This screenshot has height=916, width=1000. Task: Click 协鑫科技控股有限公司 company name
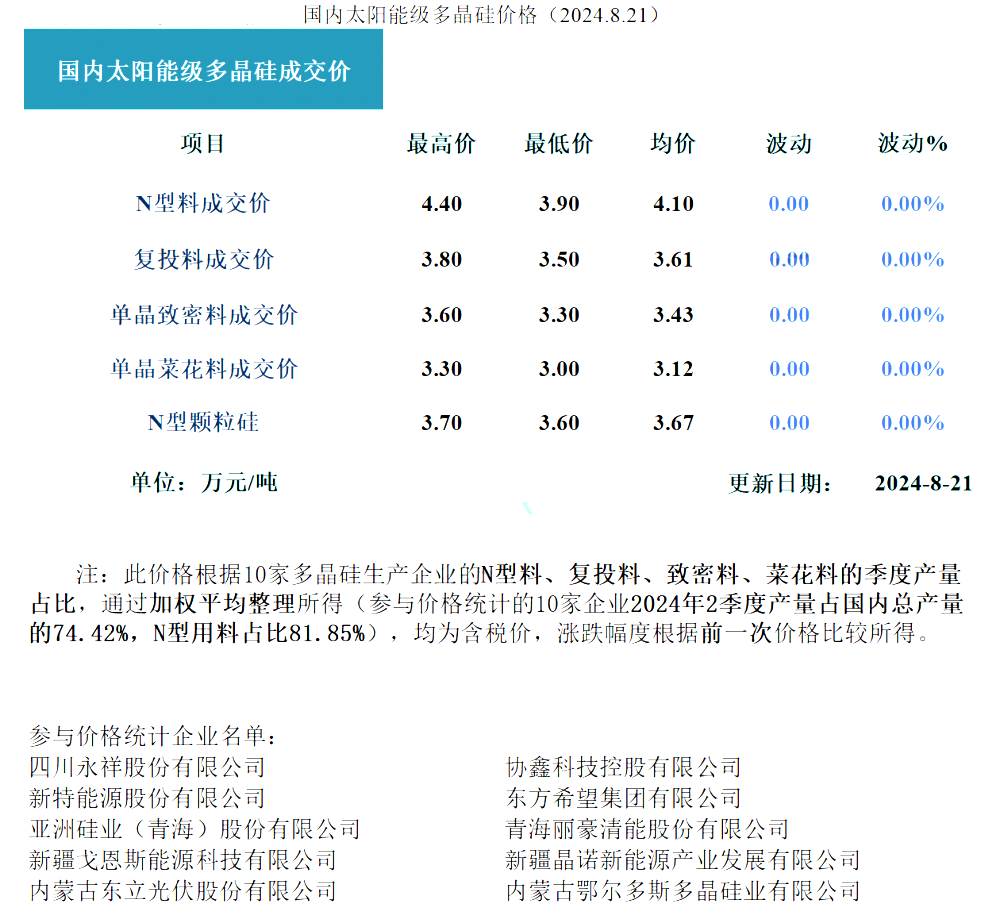pyautogui.click(x=623, y=766)
